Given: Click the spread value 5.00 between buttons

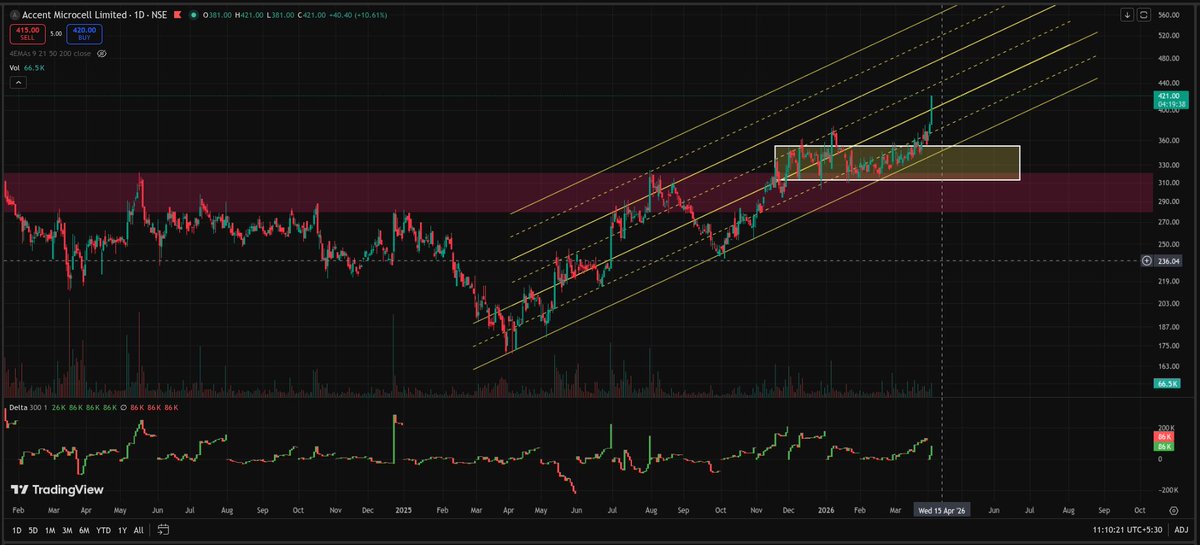Looking at the screenshot, I should pyautogui.click(x=55, y=35).
